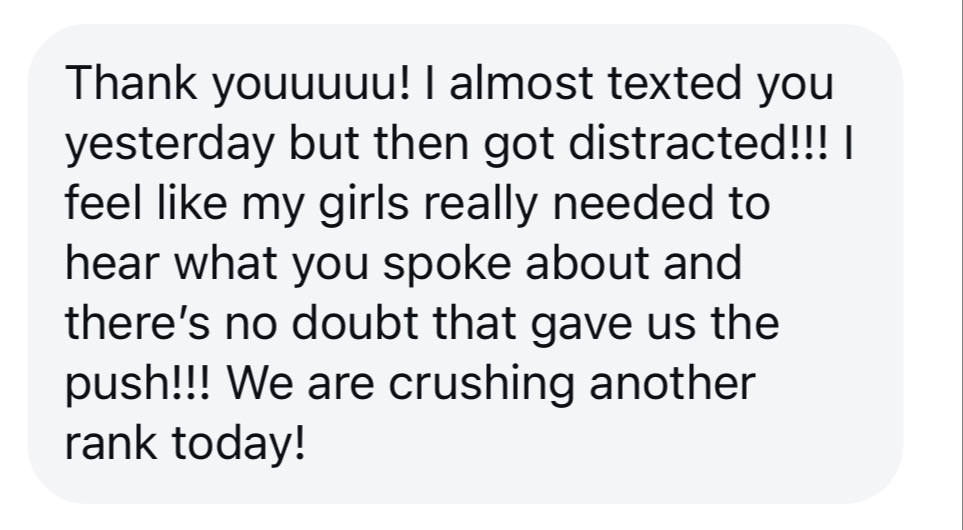This screenshot has height=530, width=963.
Task: Click the word 'doubt' in the message
Action: pos(355,324)
